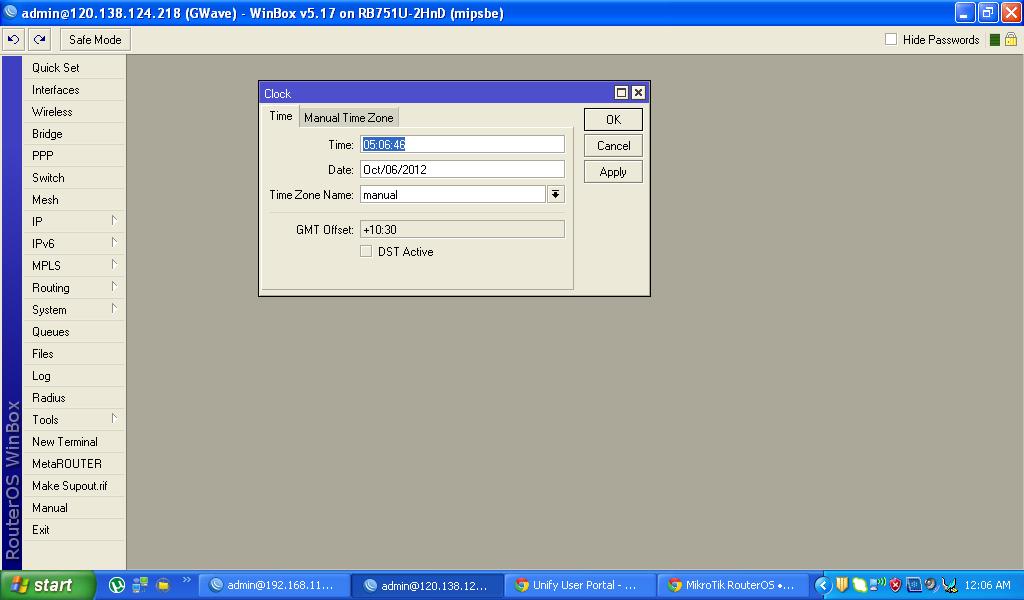Click Cancel in the Clock dialog
The width and height of the screenshot is (1024, 600).
pos(613,146)
